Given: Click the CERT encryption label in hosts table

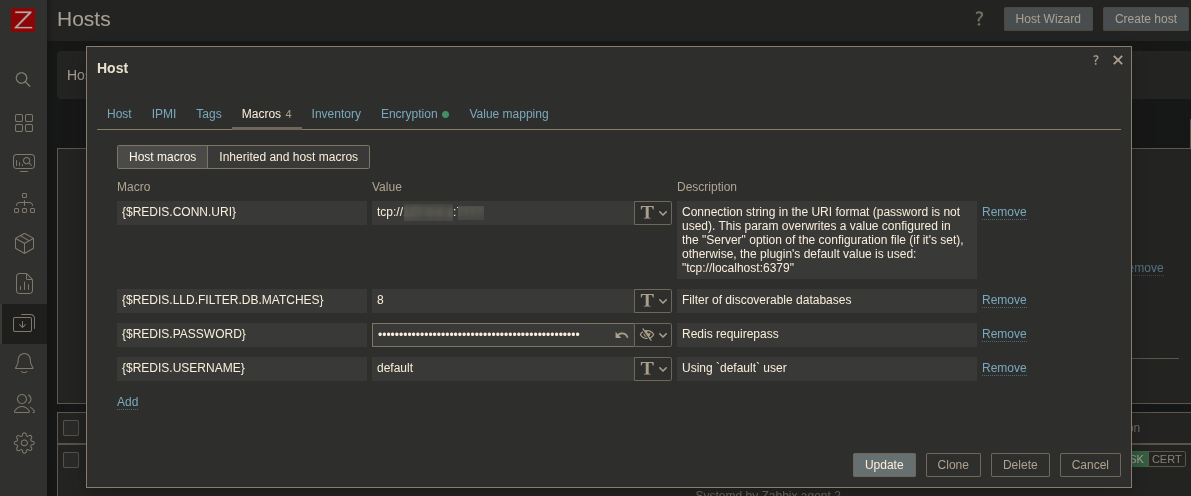Looking at the screenshot, I should (x=1167, y=460).
